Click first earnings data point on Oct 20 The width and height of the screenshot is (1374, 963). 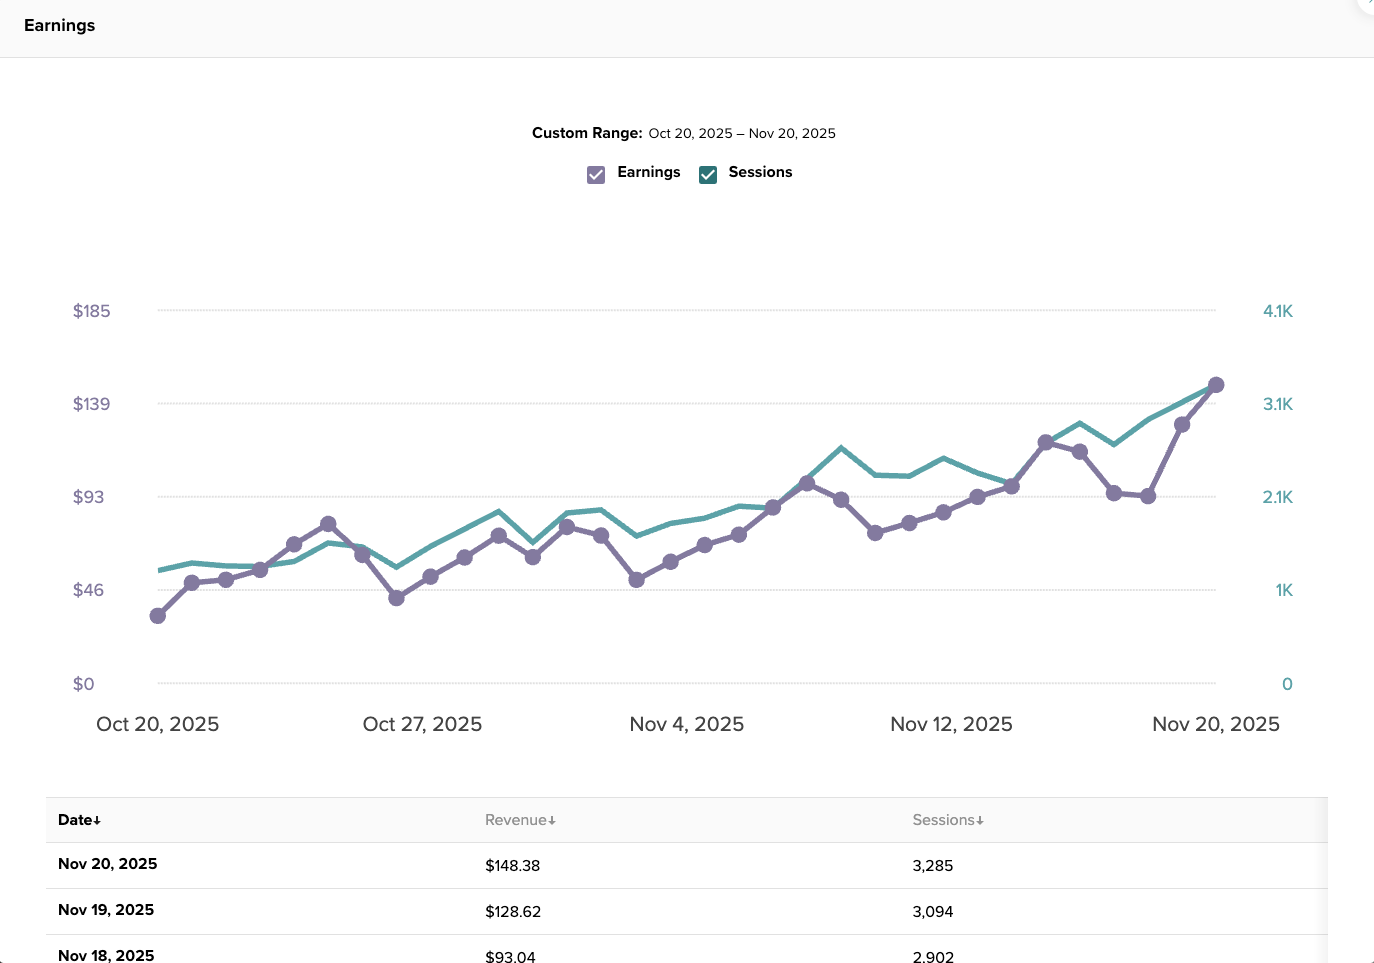[x=158, y=616]
